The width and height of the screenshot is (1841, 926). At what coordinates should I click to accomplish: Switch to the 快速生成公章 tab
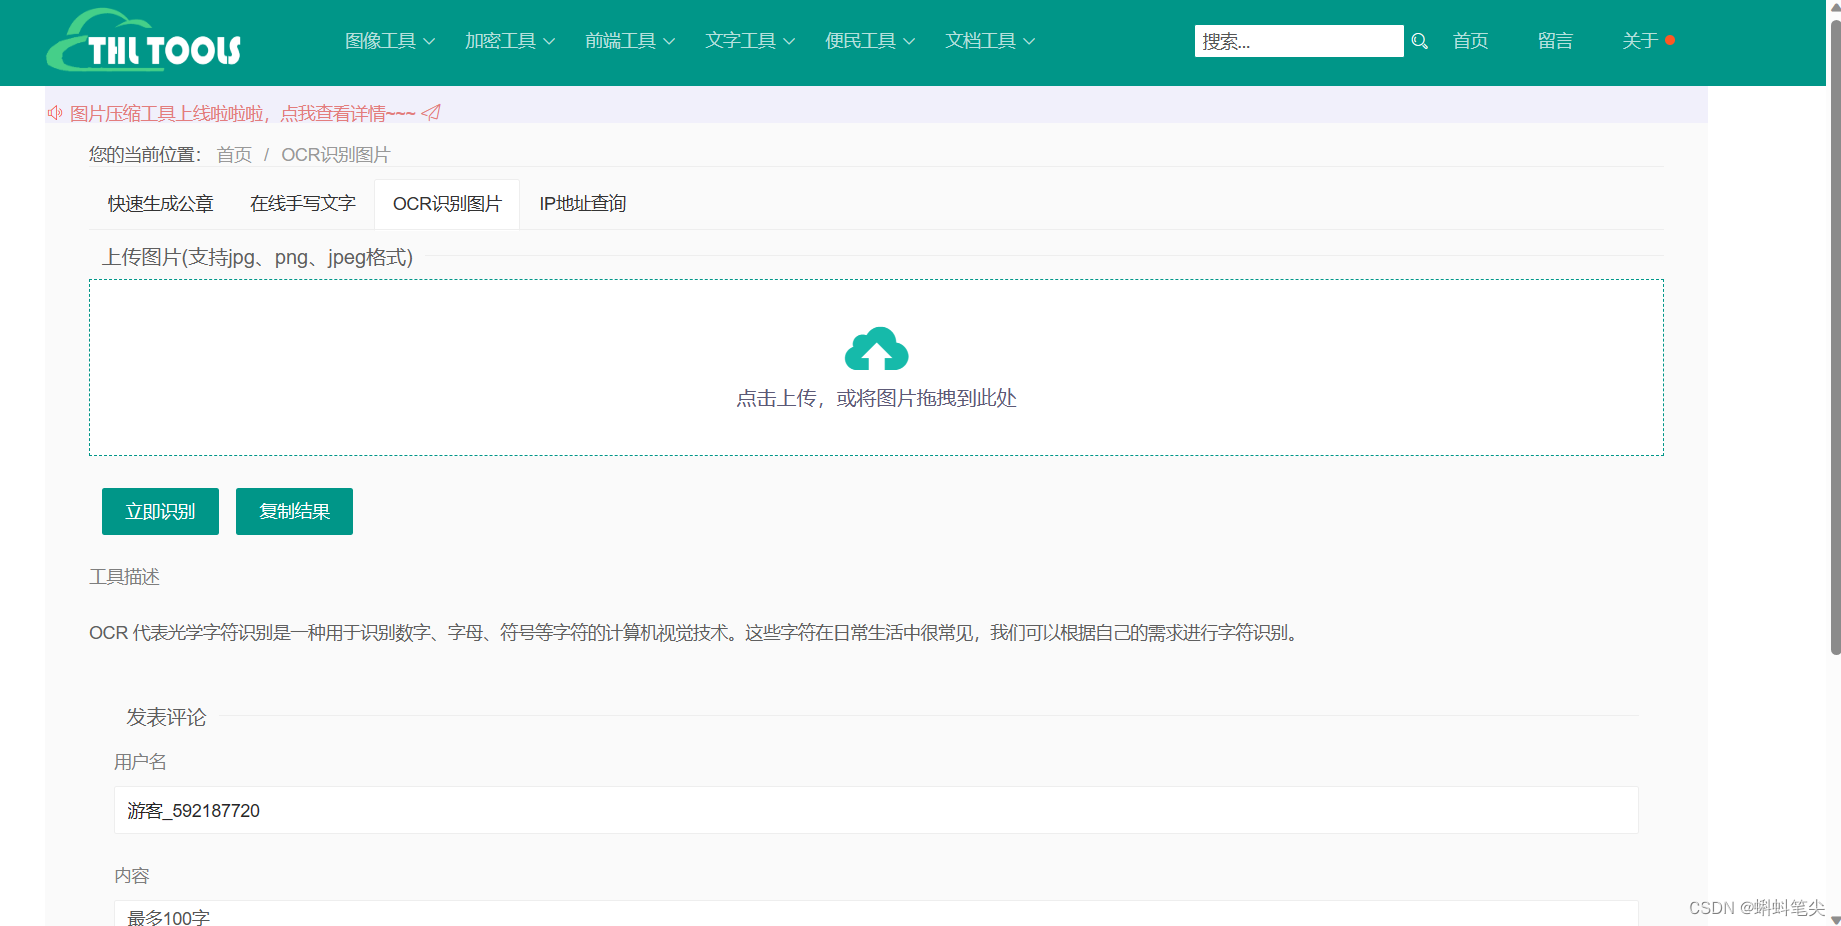161,204
